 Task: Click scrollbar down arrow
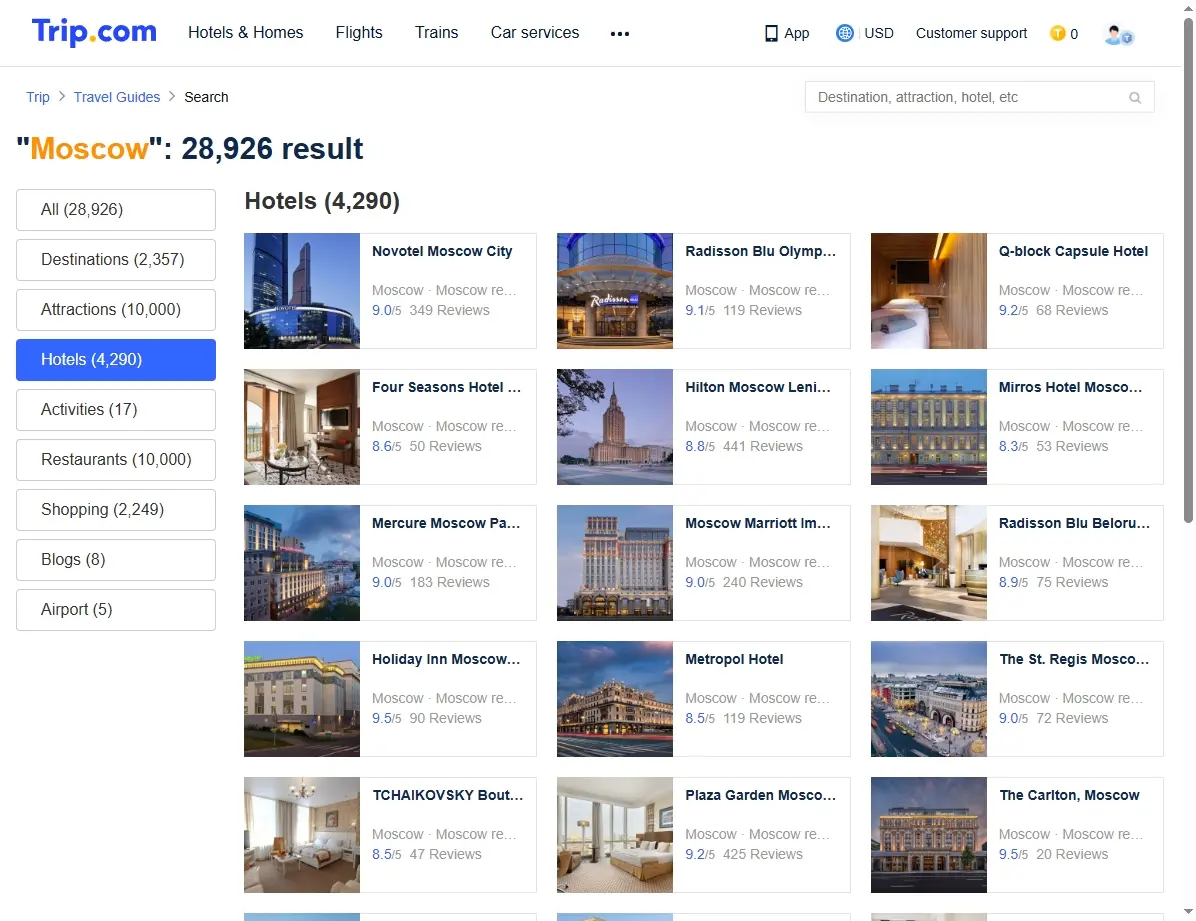1188,912
